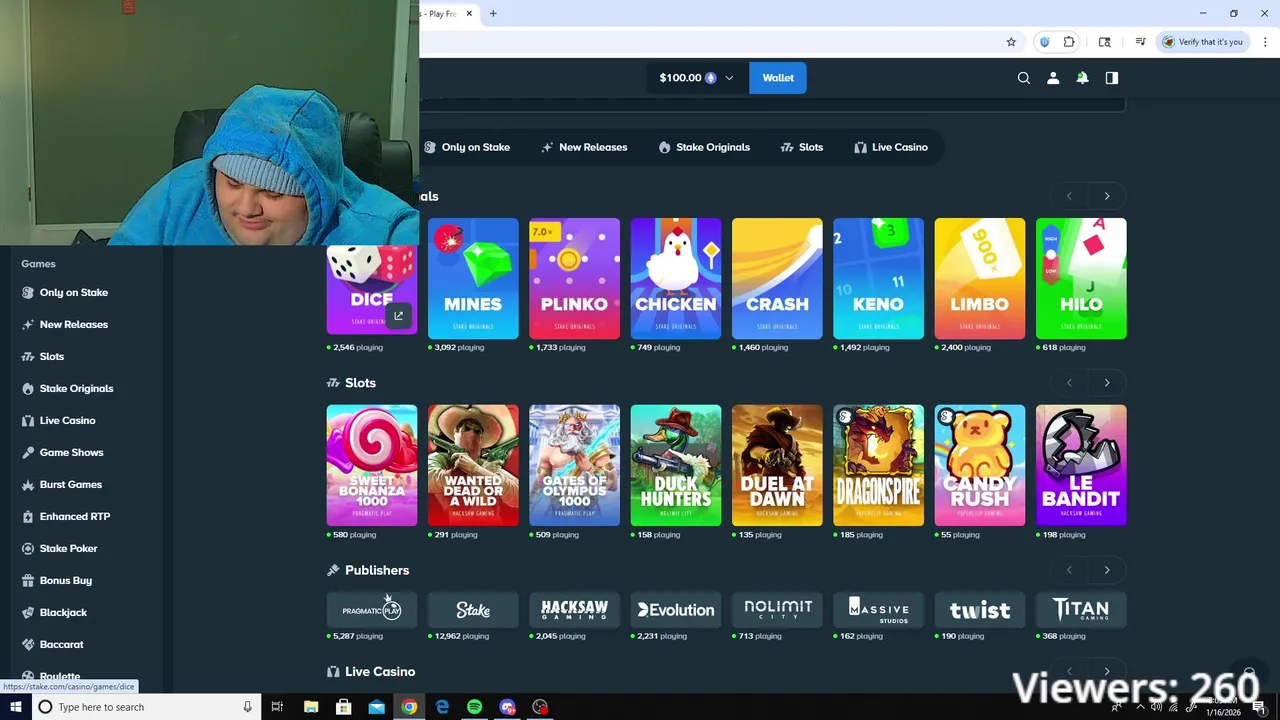Open Gates of Olympus 1000 slot
1280x720 pixels.
(x=574, y=465)
